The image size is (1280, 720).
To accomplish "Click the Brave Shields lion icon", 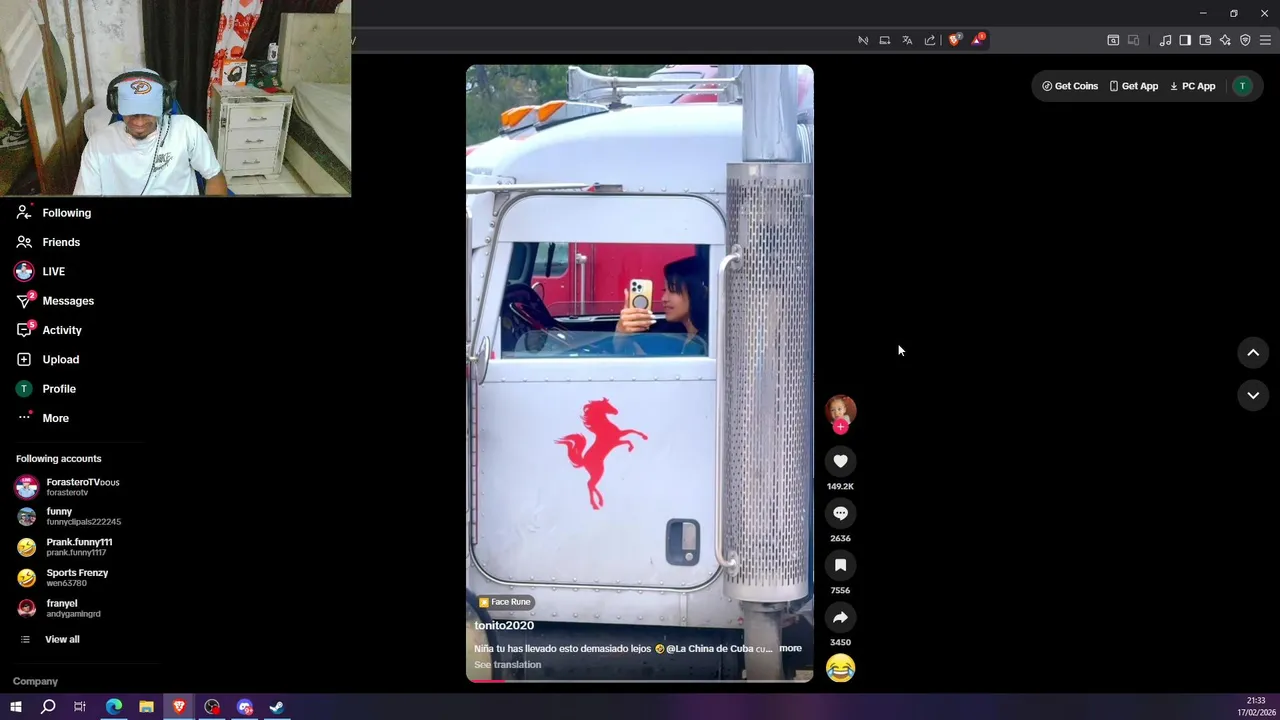I will [954, 40].
